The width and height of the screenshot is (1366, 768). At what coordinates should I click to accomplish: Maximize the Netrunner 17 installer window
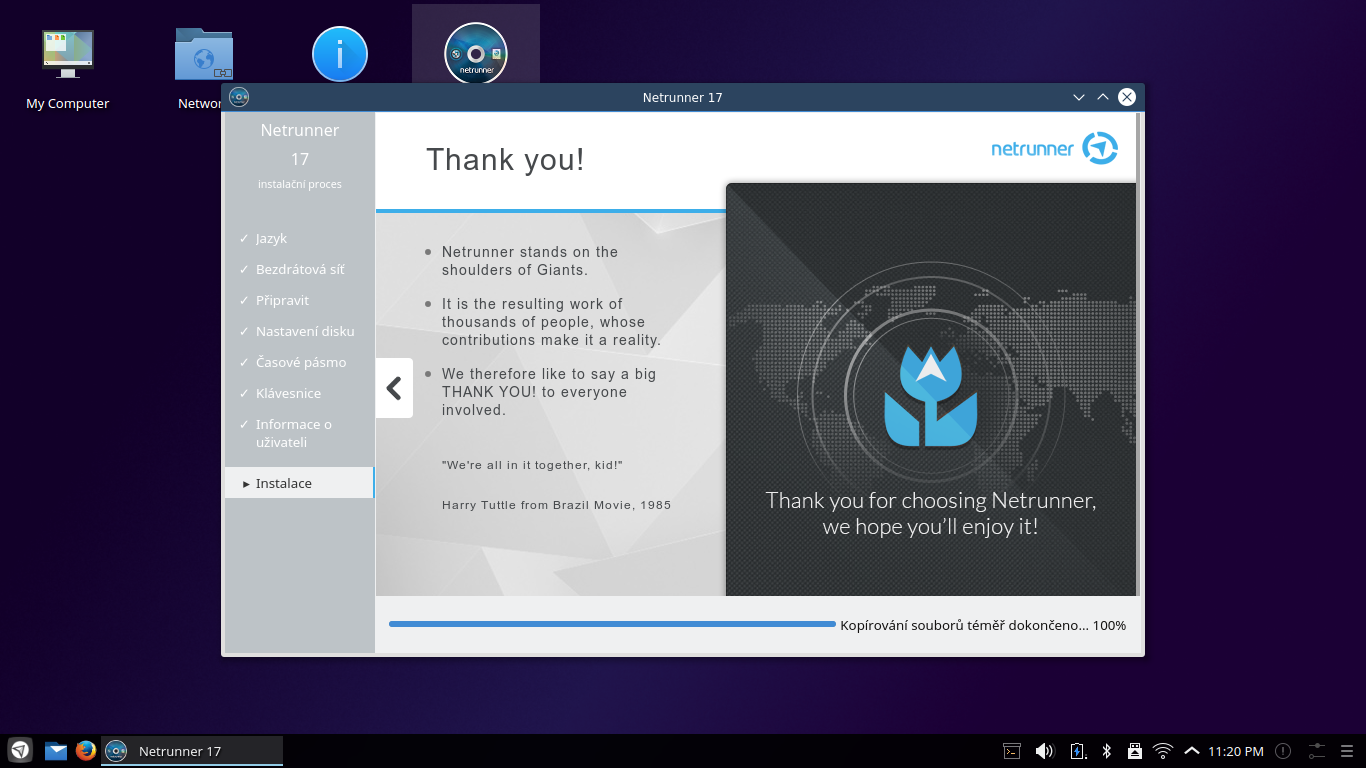pos(1103,97)
